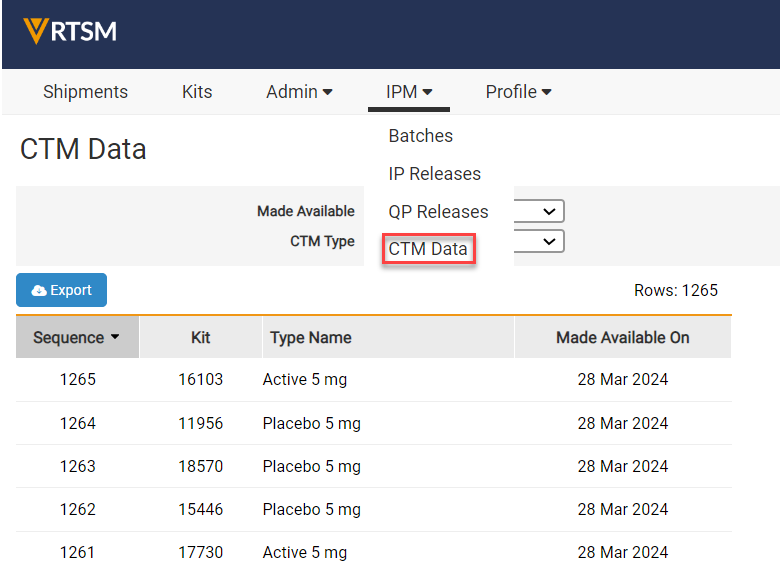The width and height of the screenshot is (780, 566).
Task: Click the Sequence sort arrow icon
Action: point(115,338)
